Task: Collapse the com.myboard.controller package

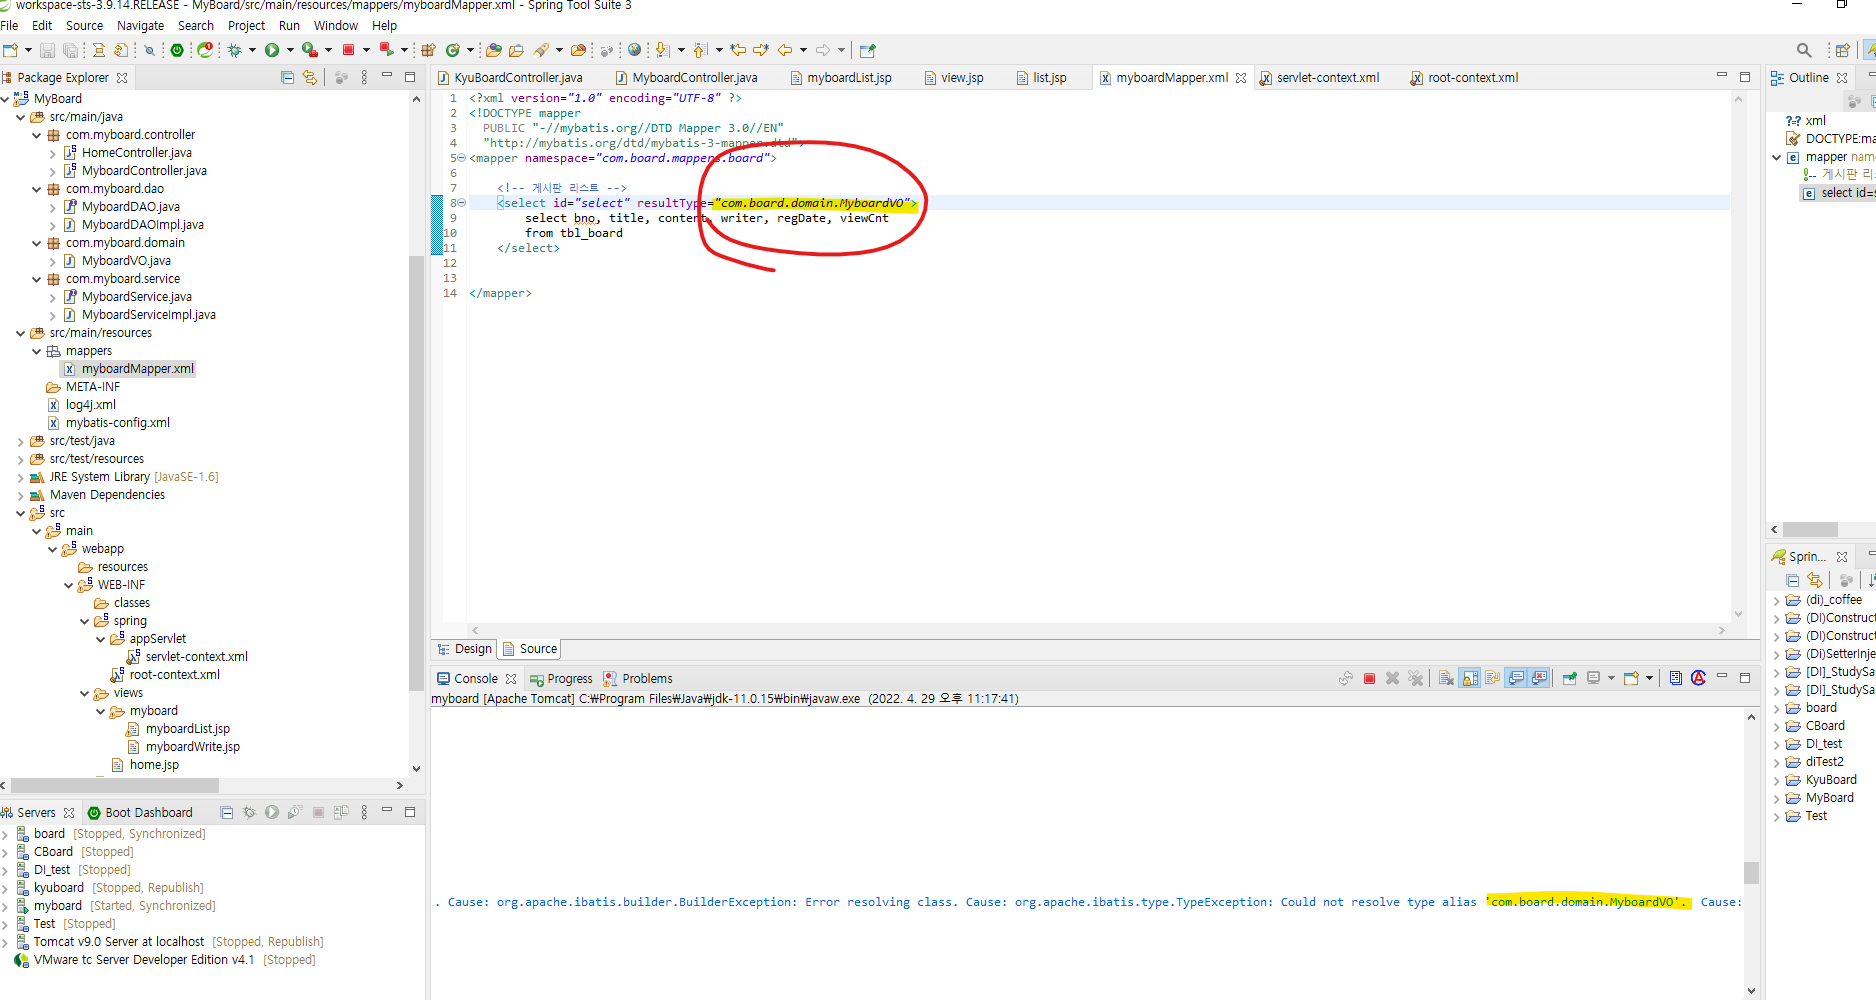Action: coord(37,135)
